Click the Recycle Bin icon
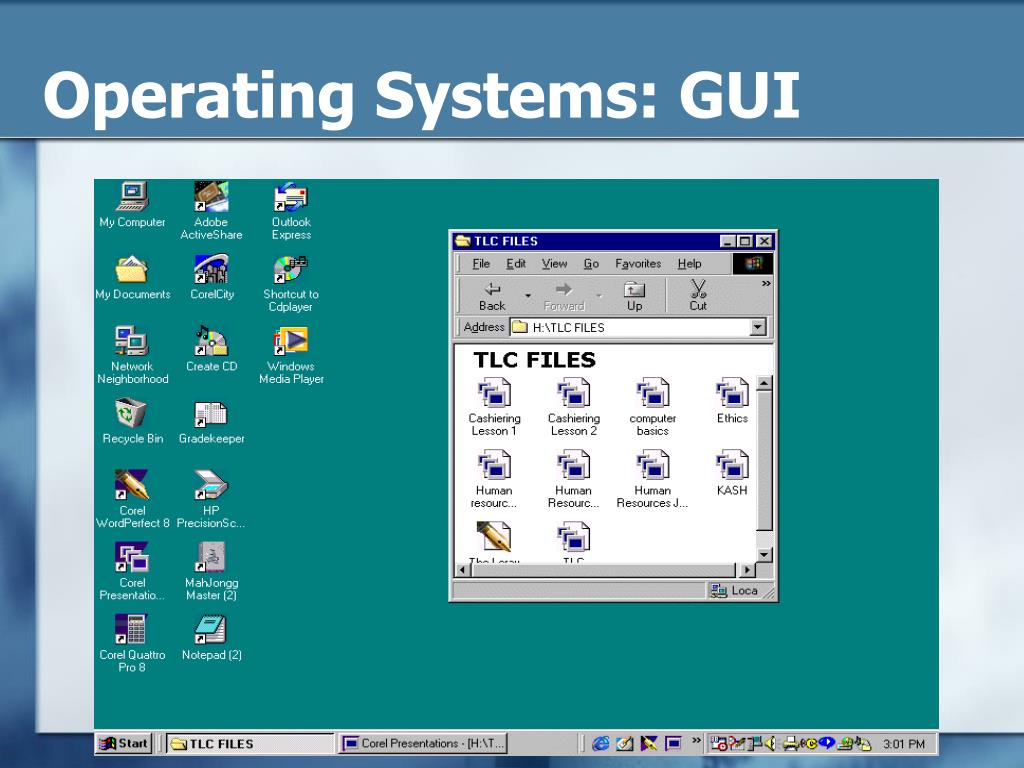The image size is (1024, 768). [133, 421]
